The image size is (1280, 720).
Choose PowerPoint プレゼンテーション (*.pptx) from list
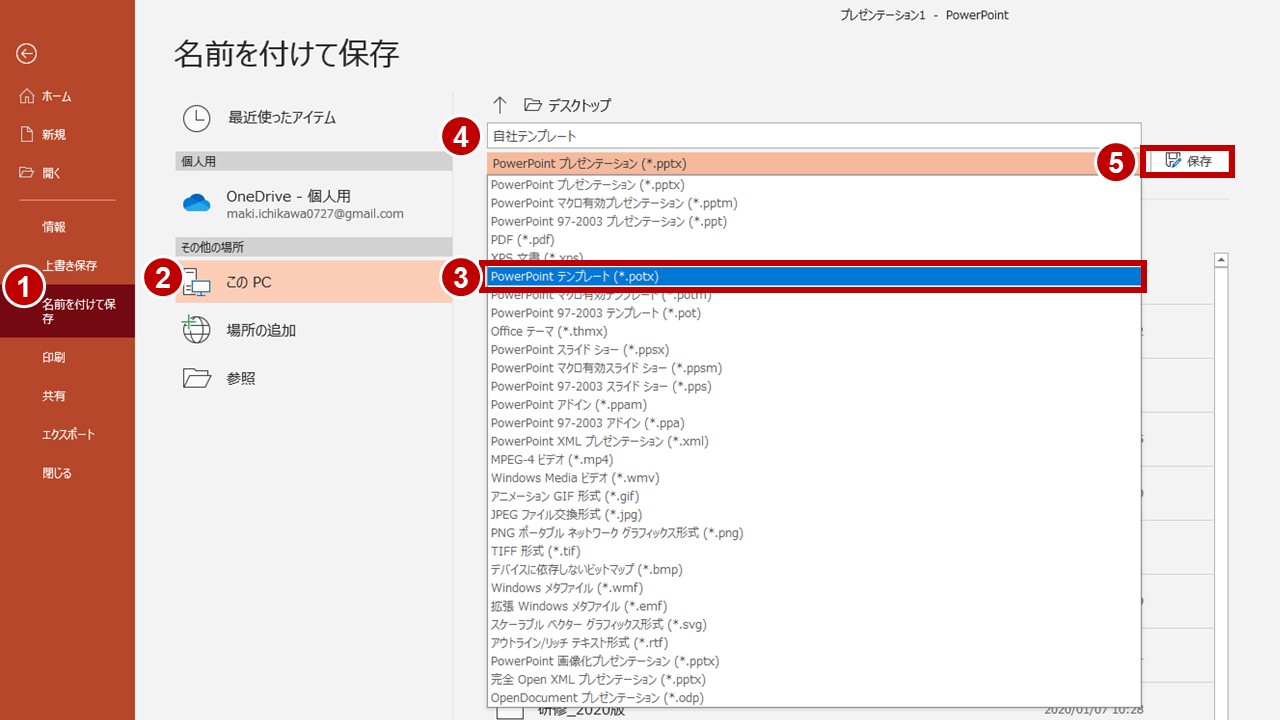pos(814,185)
